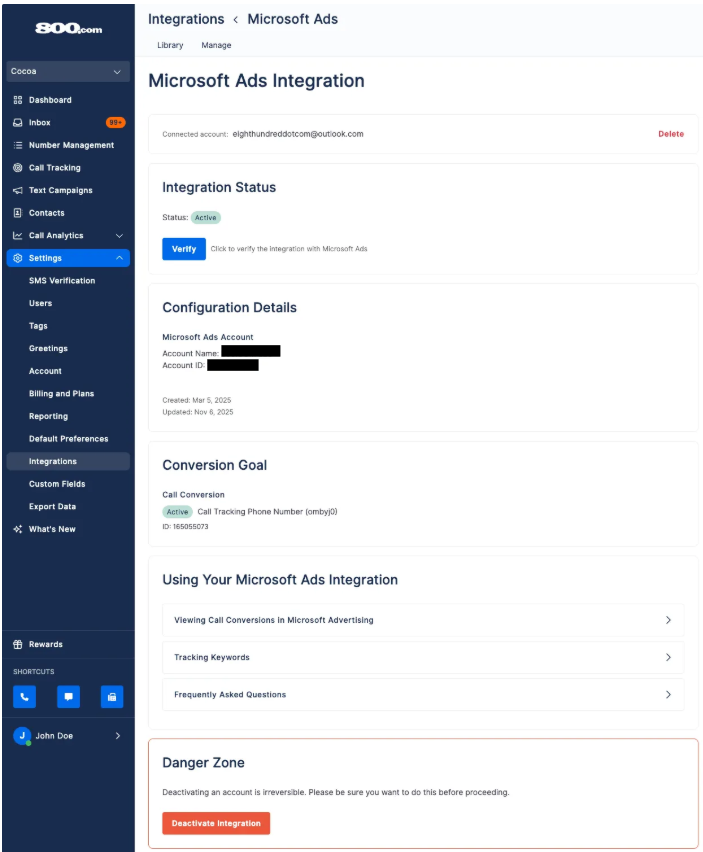The height and width of the screenshot is (852, 703).
Task: Go to Dashboard
Action: 50,100
